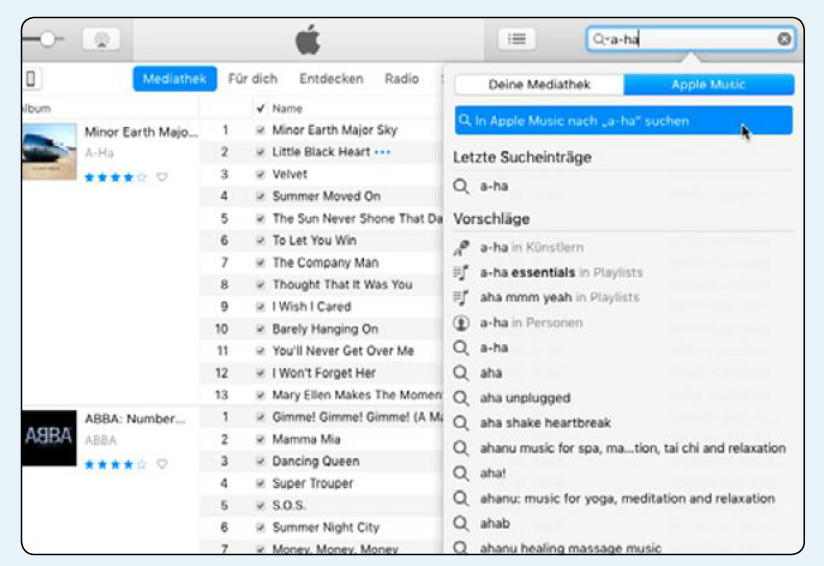
Task: Select the track Barely Hanging On
Action: tap(325, 329)
